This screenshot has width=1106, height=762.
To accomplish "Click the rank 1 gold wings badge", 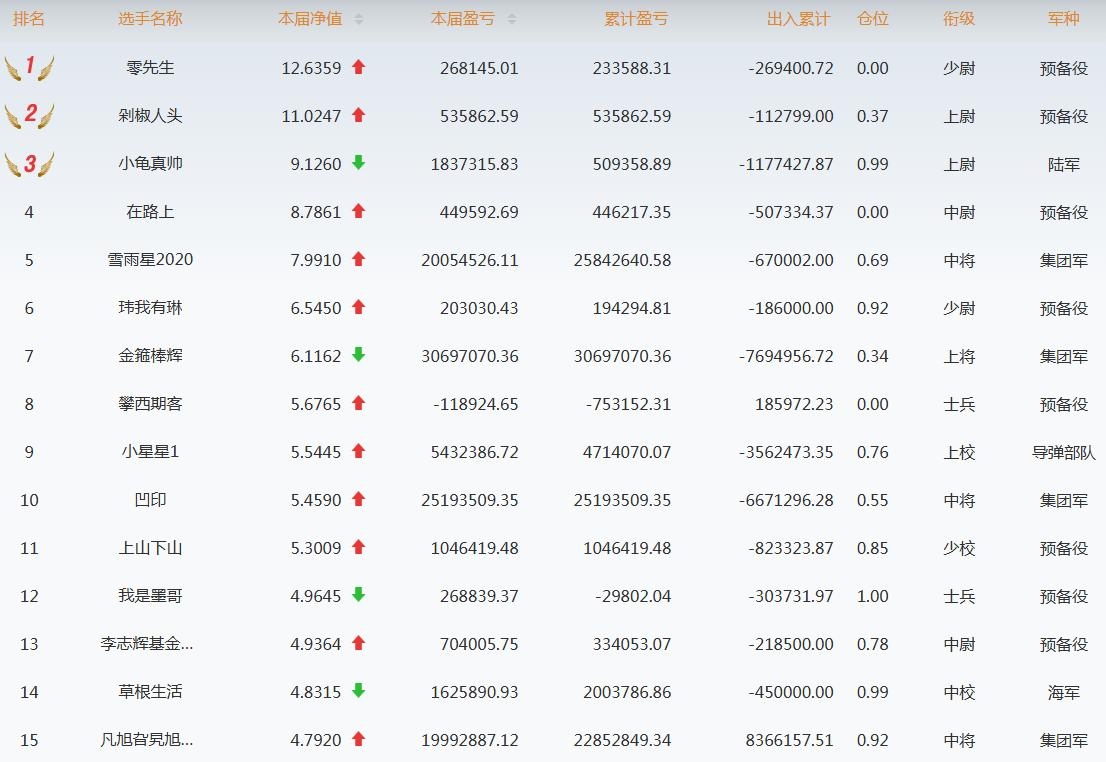I will (x=29, y=68).
